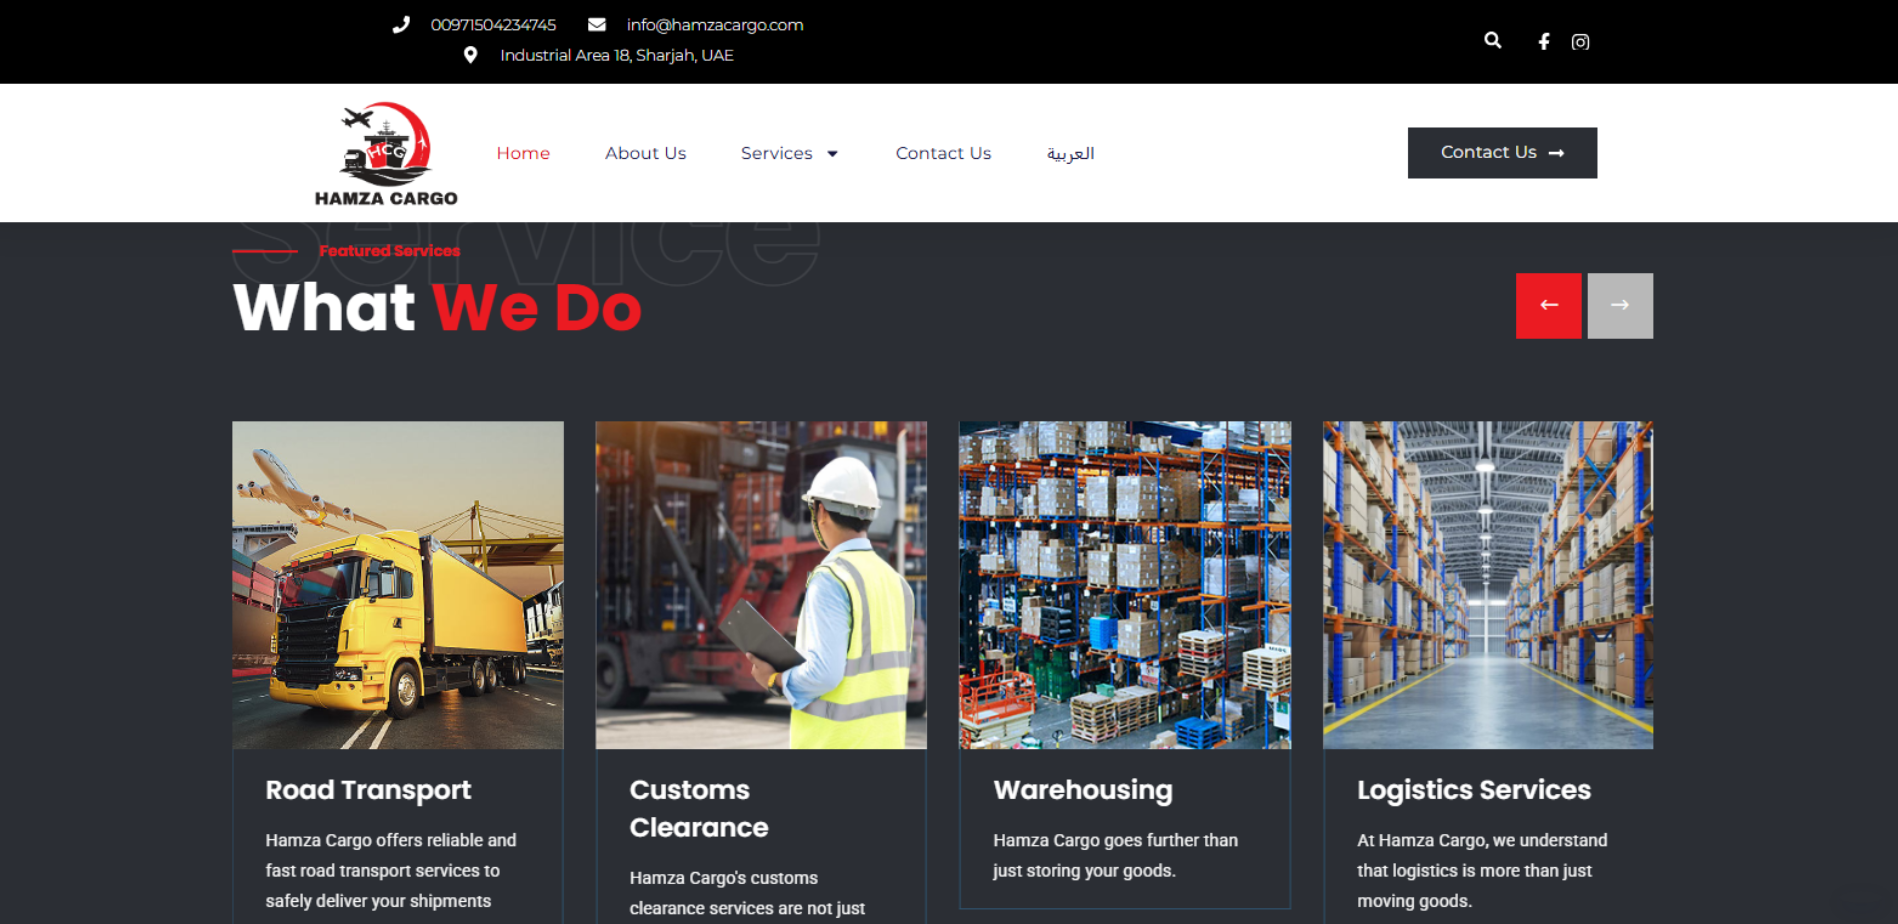Open Contact Us in navigation menu
Screen dimensions: 1898x924
[x=943, y=153]
